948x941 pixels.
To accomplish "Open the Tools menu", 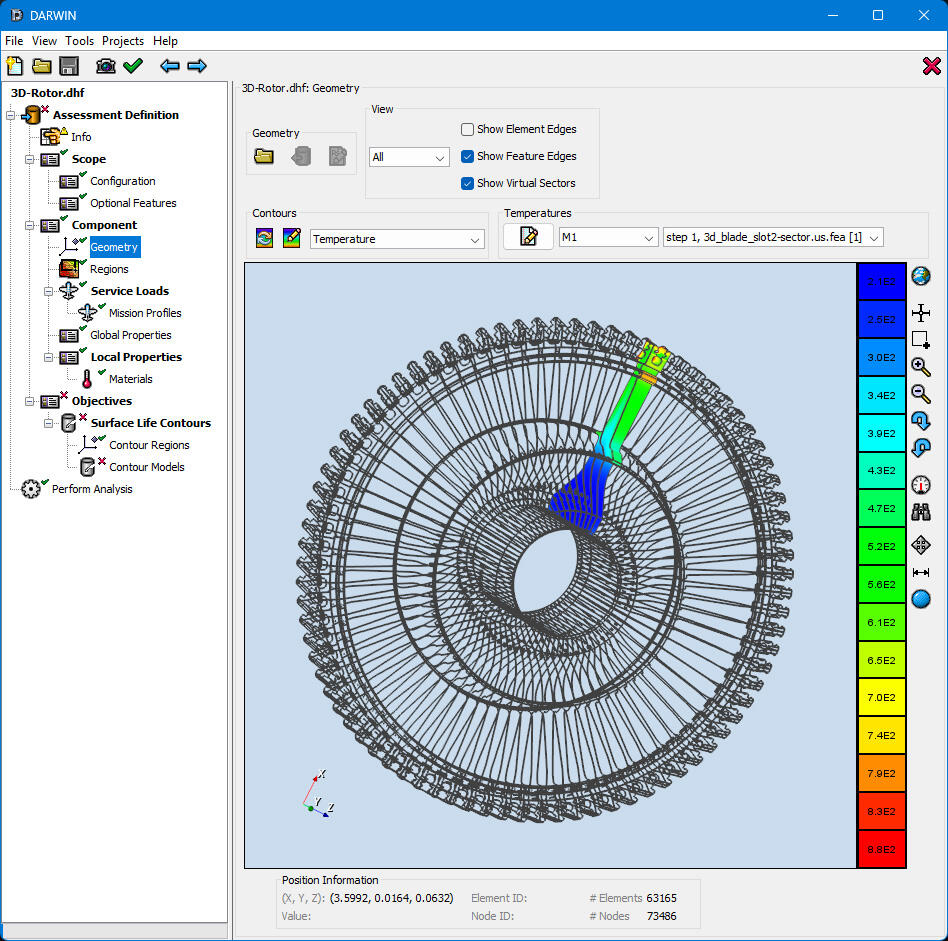I will pos(79,41).
